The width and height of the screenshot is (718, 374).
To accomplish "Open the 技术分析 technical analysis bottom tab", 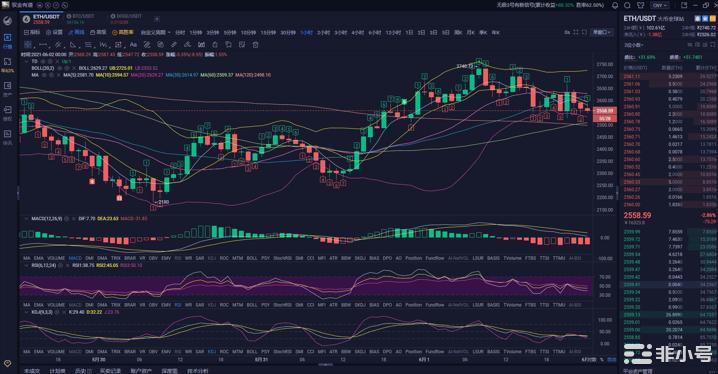I will click(197, 370).
